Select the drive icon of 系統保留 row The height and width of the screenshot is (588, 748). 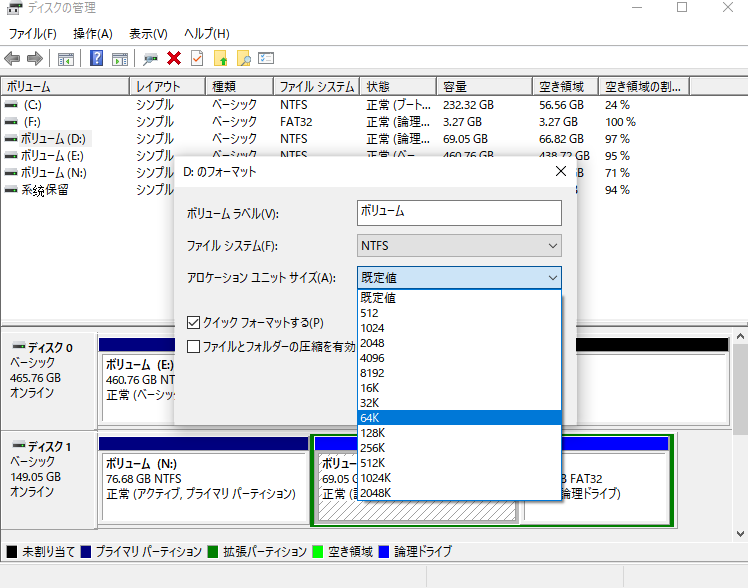tap(11, 190)
